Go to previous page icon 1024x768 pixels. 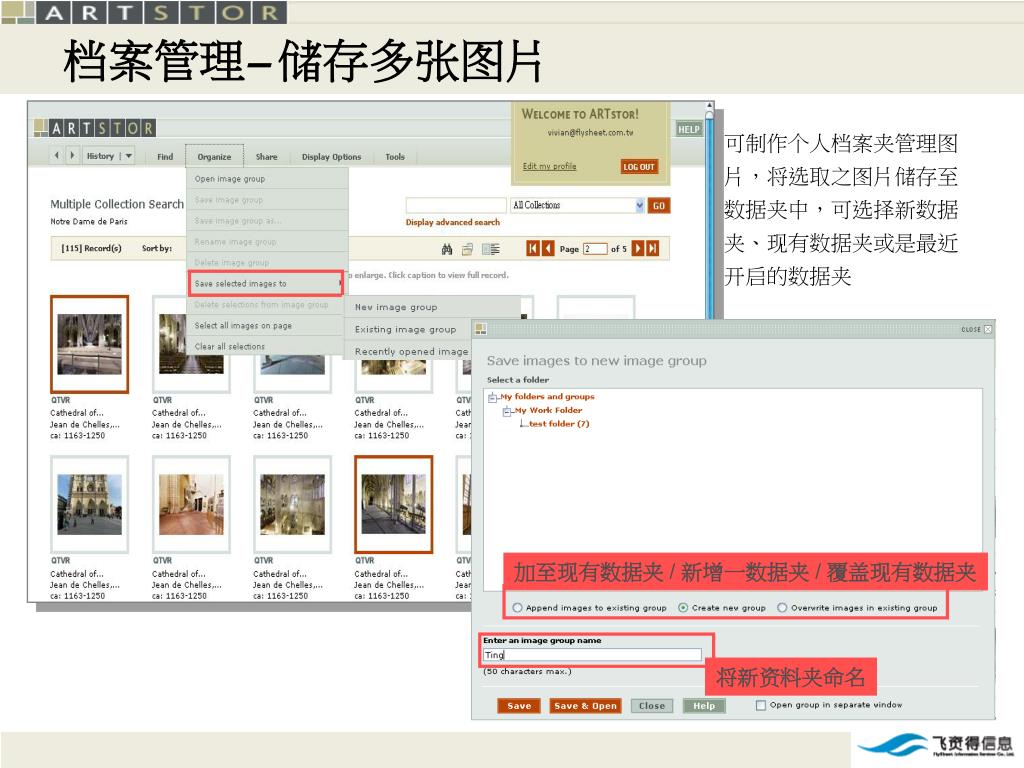[548, 248]
